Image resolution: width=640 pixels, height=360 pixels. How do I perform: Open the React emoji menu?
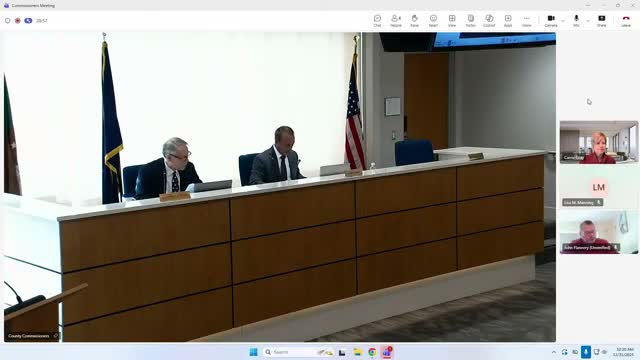coord(433,20)
